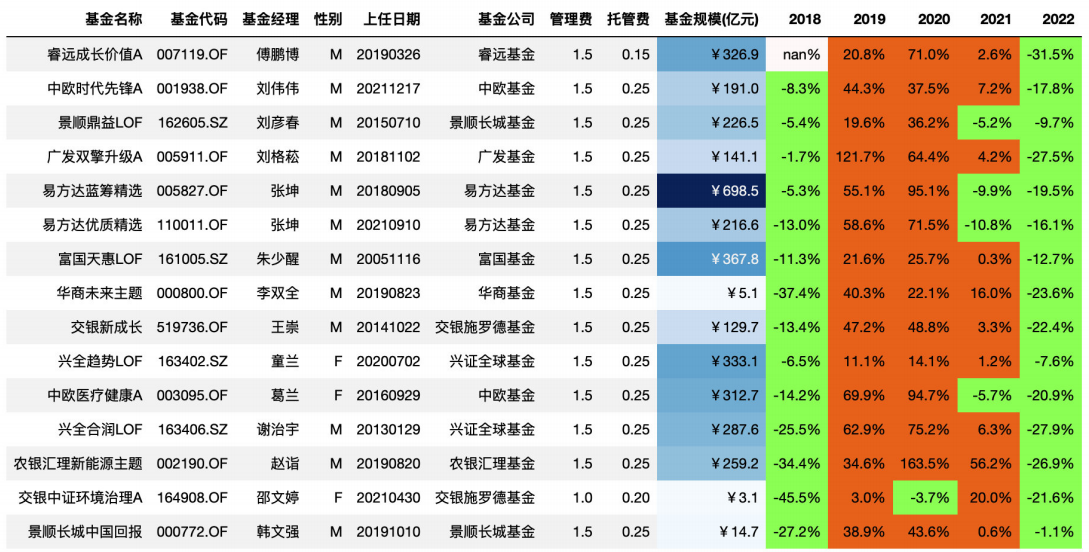Select fund name 中欧时代先锋A

(95, 88)
